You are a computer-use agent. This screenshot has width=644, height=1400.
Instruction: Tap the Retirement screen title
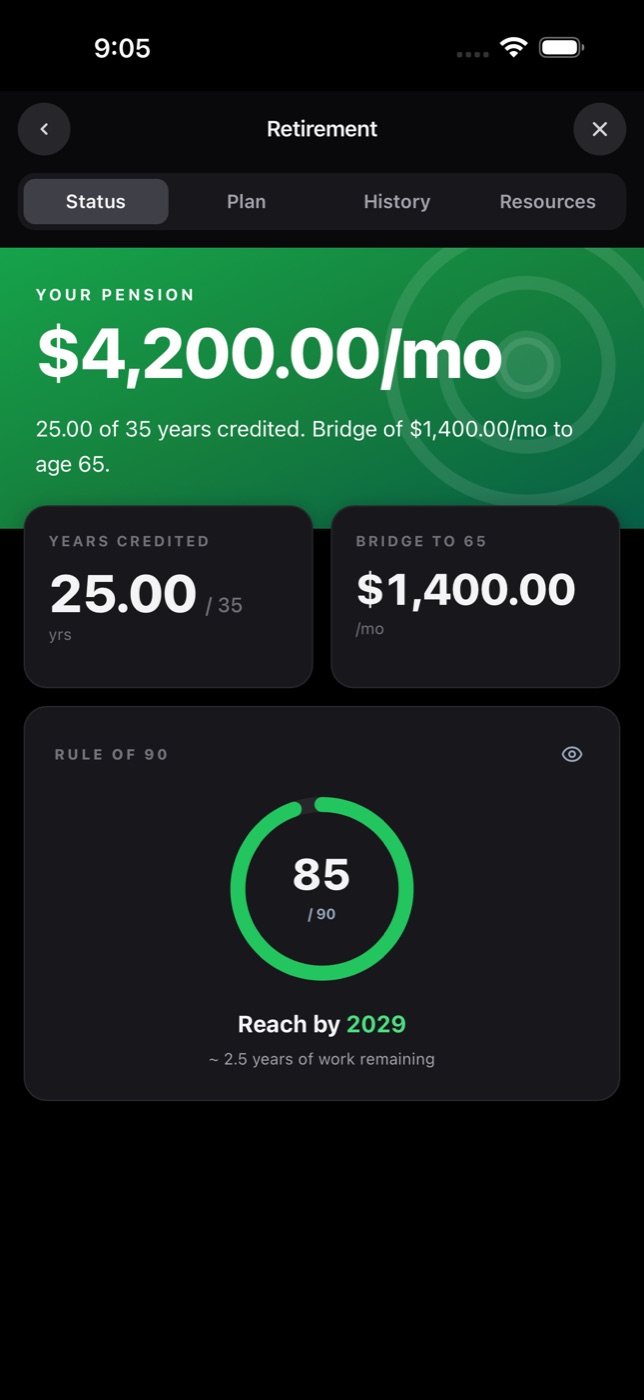pyautogui.click(x=322, y=129)
